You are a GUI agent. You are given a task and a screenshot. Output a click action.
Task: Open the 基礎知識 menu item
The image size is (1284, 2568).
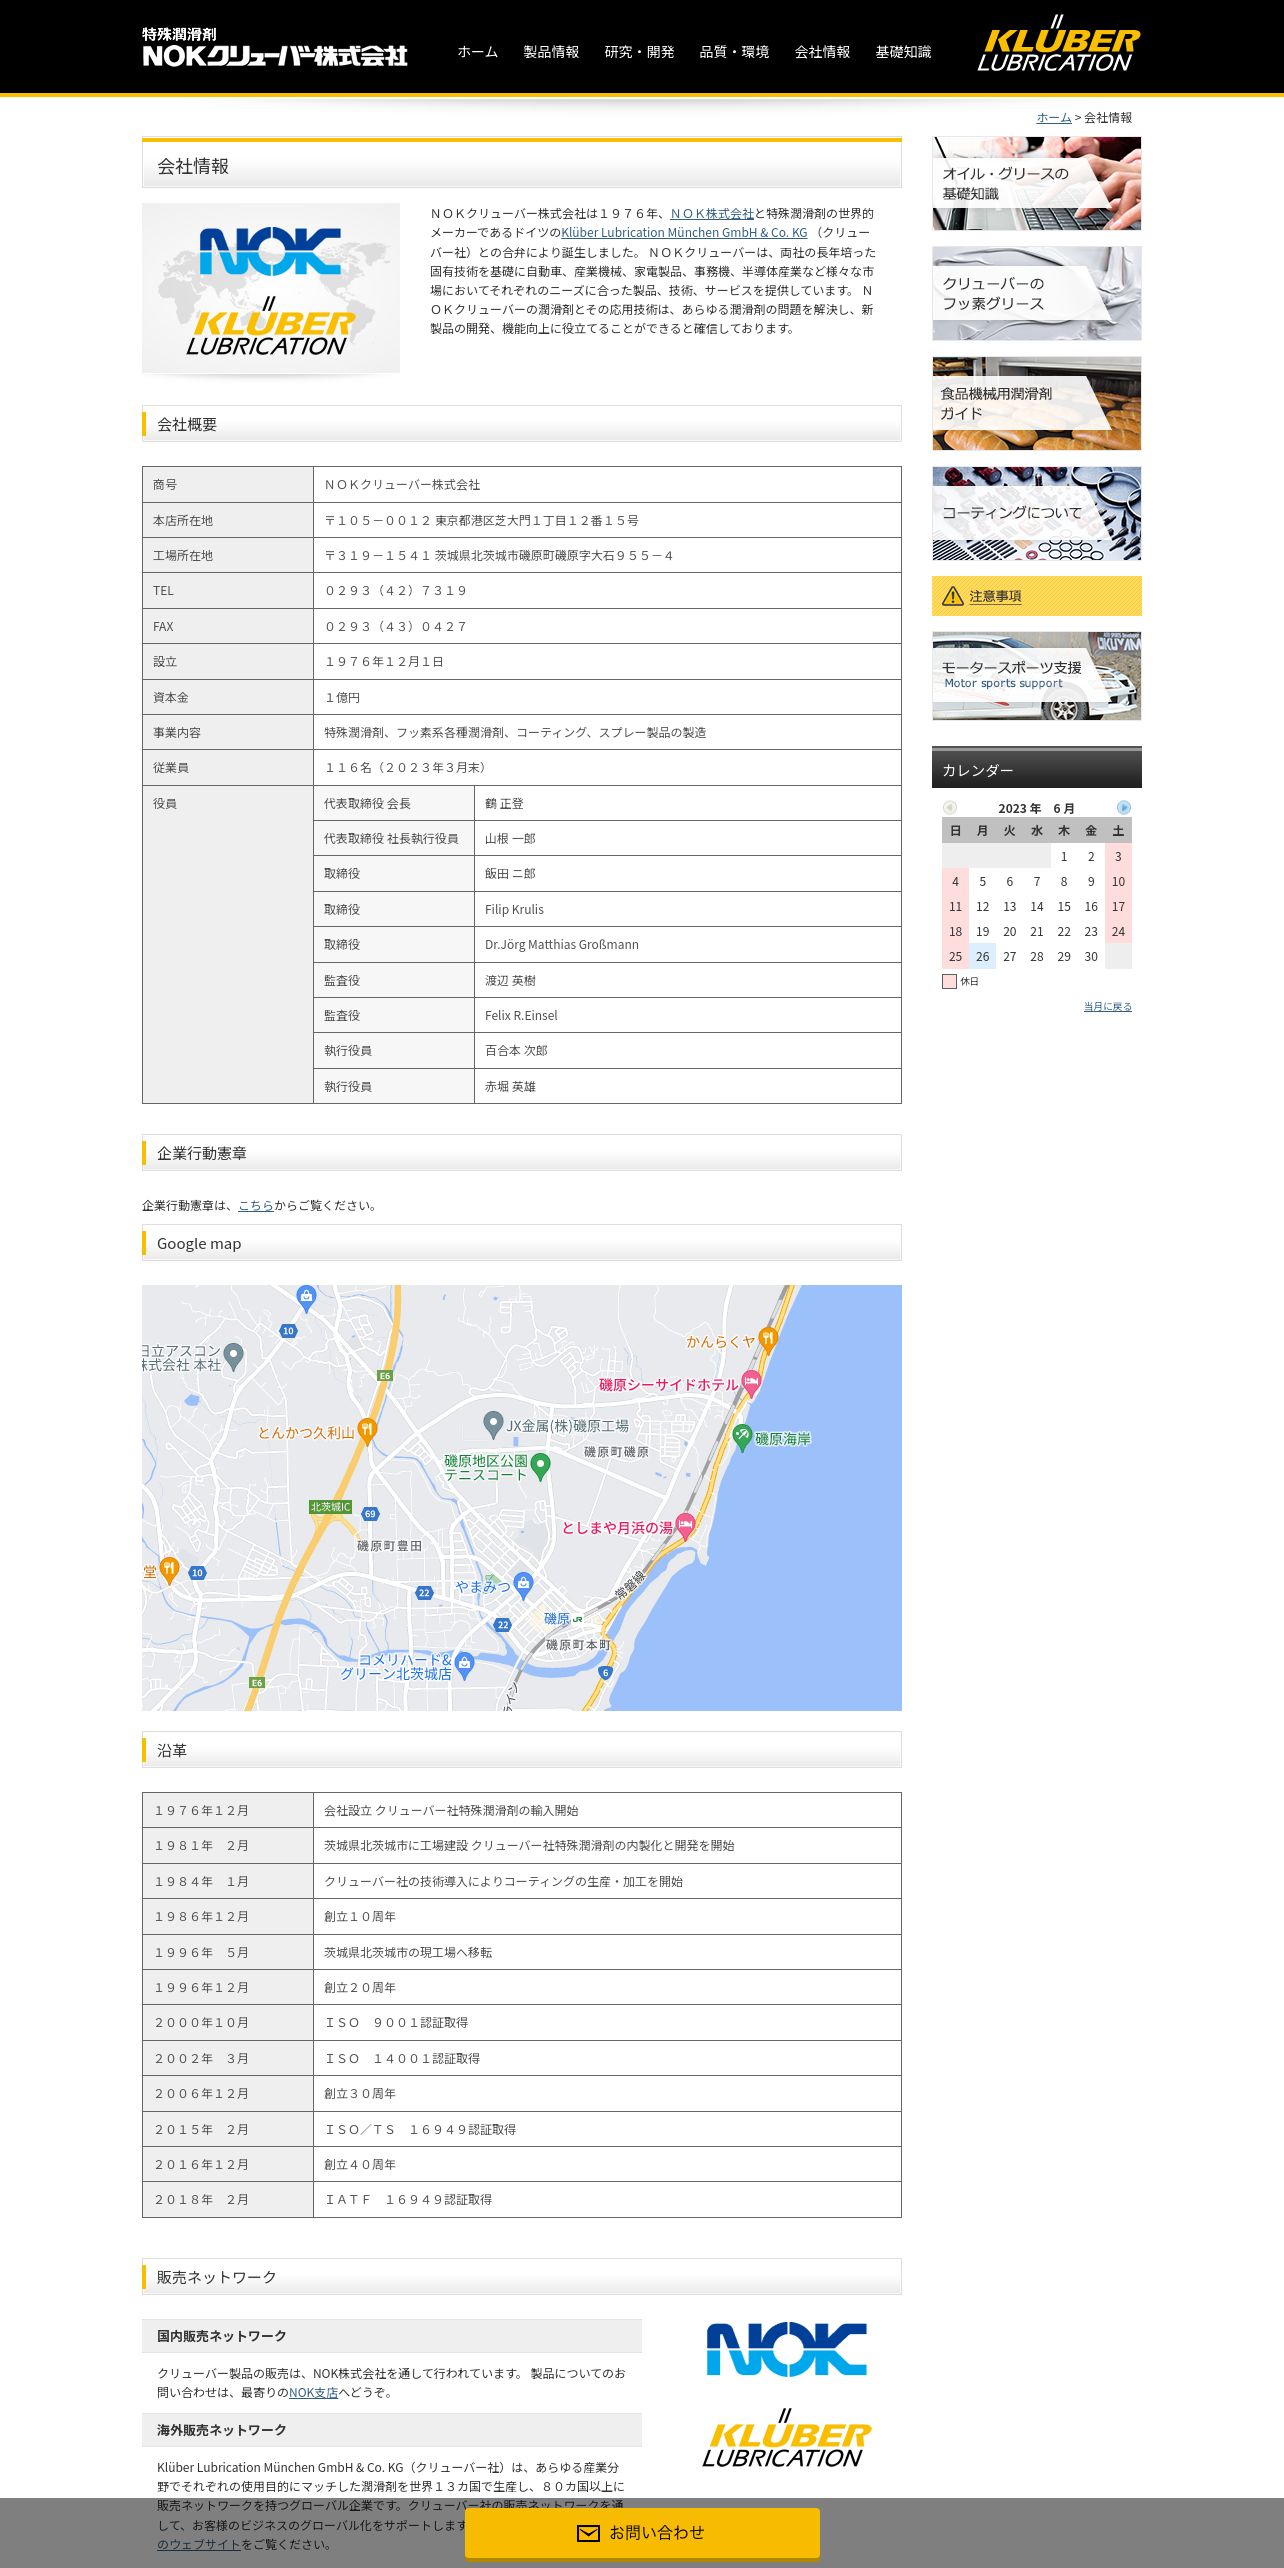[x=904, y=52]
